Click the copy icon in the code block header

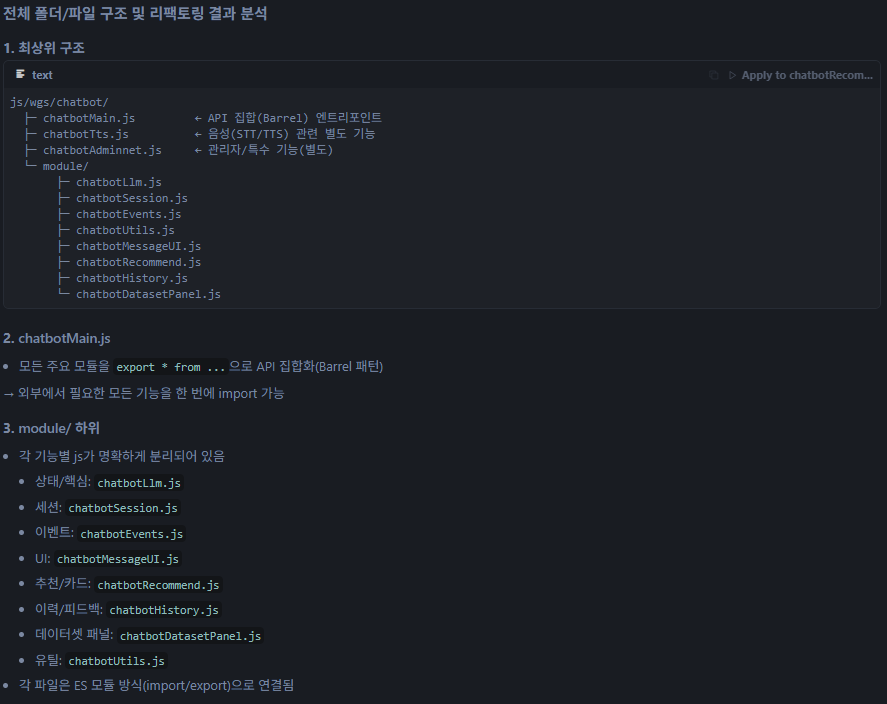(x=713, y=75)
